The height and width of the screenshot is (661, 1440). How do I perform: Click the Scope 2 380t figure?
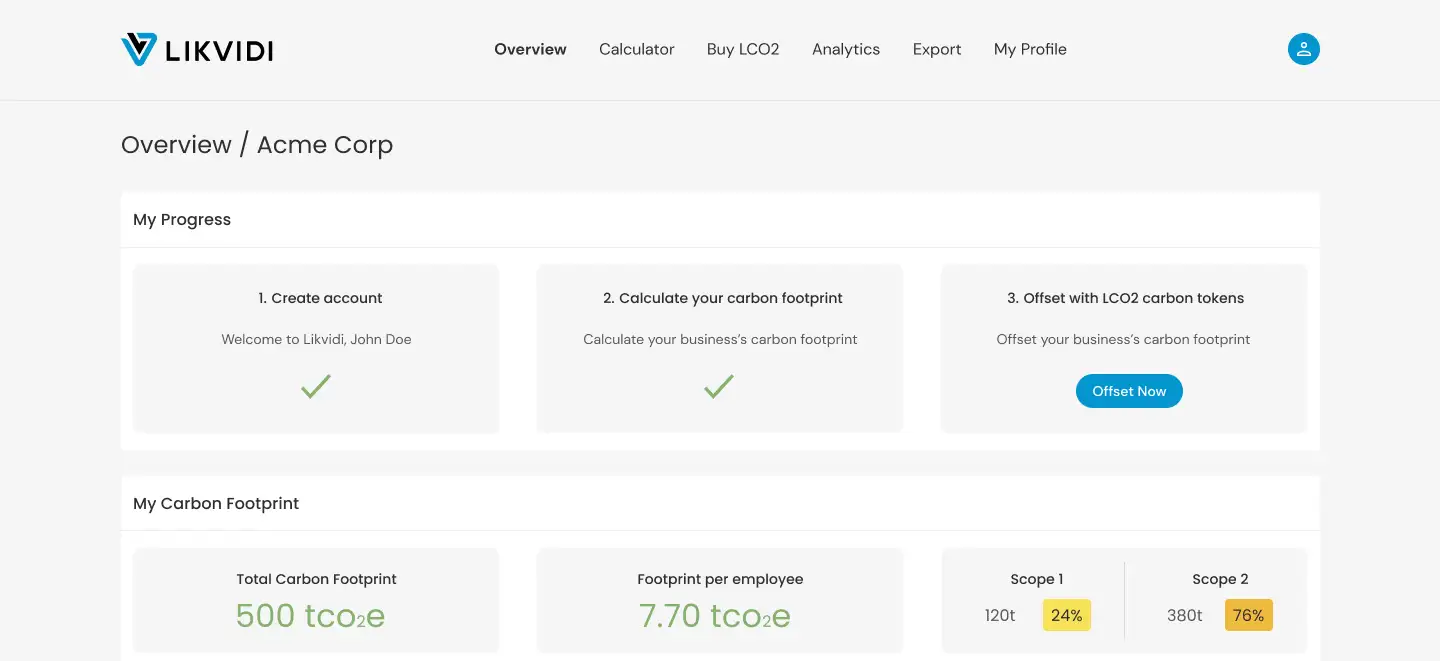pyautogui.click(x=1184, y=615)
